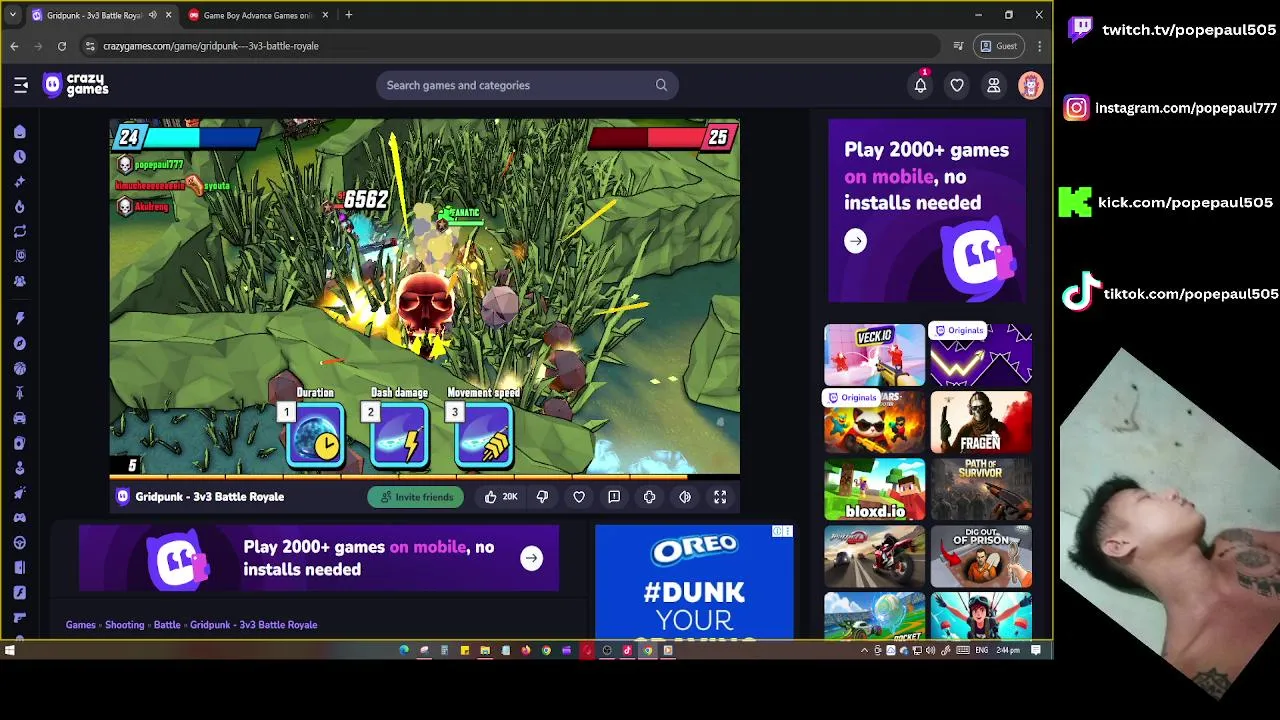The height and width of the screenshot is (720, 1280).
Task: Open Trending flame icon in sidebar
Action: tap(19, 207)
